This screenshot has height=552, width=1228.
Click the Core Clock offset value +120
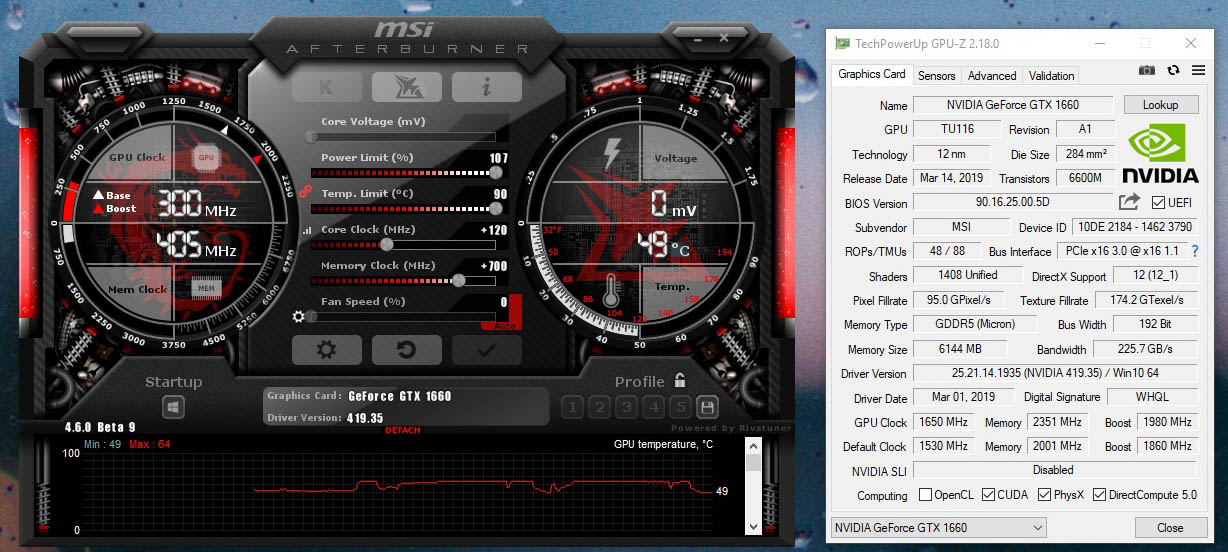pyautogui.click(x=494, y=230)
